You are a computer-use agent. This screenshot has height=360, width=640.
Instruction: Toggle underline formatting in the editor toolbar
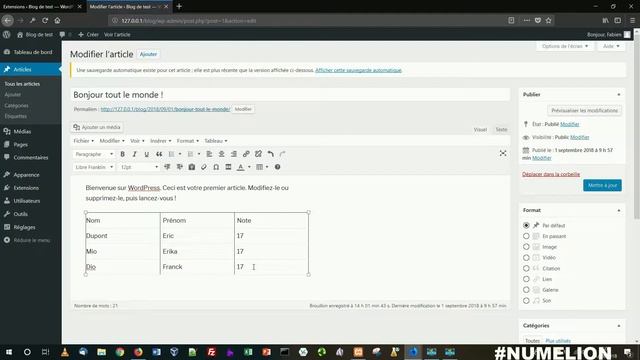(x=147, y=154)
